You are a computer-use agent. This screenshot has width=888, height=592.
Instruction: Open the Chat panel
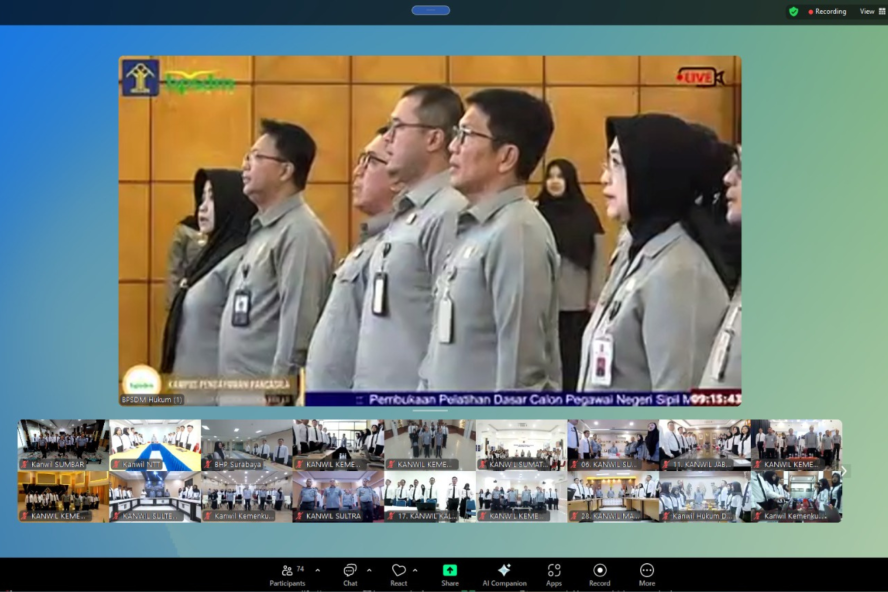point(350,573)
